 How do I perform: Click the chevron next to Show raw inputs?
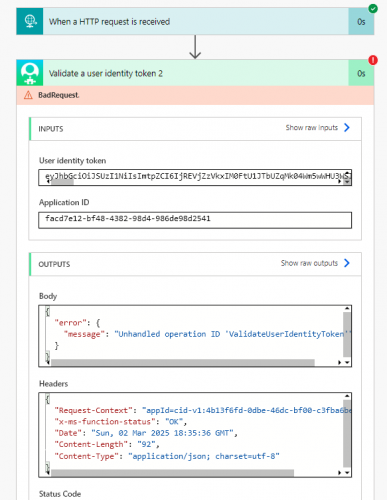coord(347,128)
